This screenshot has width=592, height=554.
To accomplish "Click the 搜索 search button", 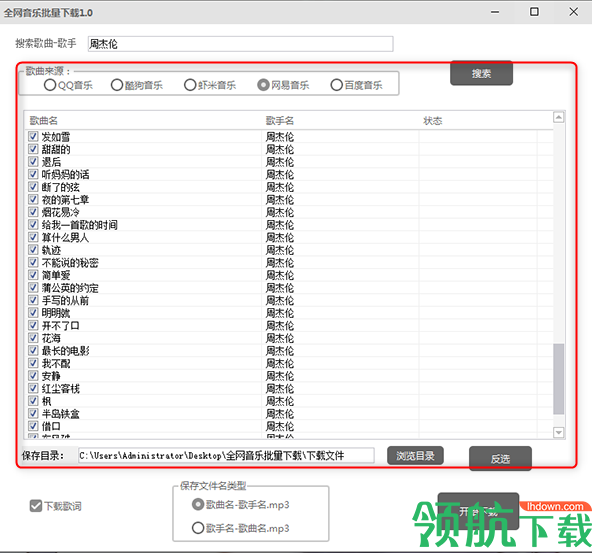I will click(x=481, y=73).
